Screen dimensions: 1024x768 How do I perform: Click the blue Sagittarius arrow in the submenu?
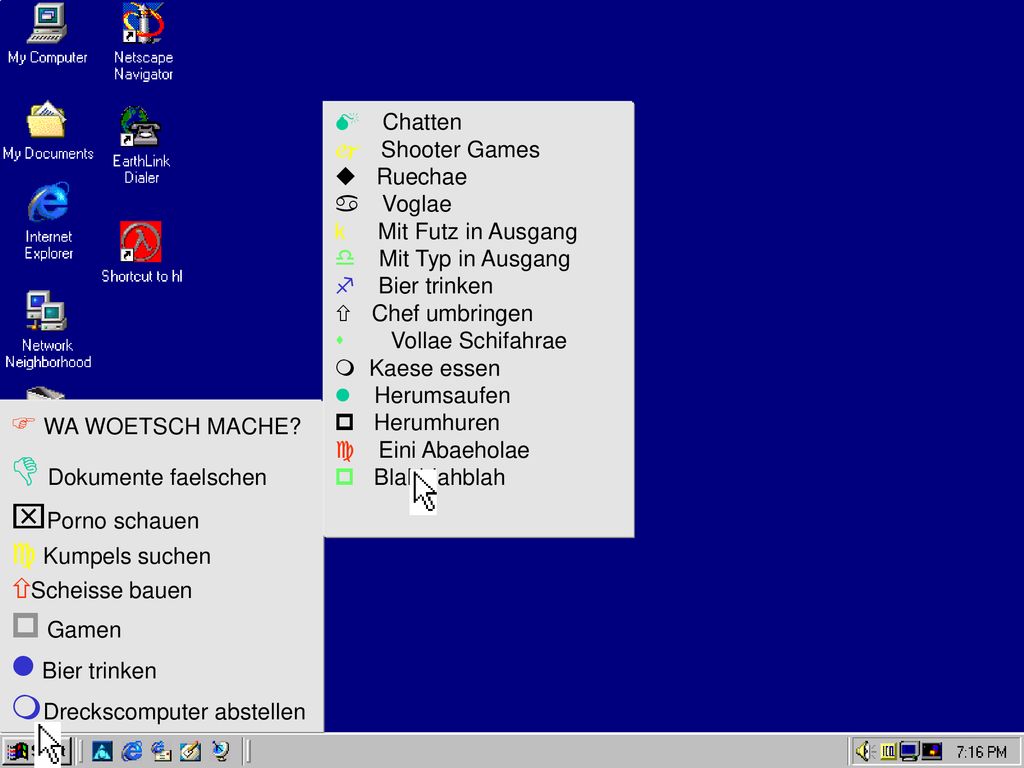(344, 285)
